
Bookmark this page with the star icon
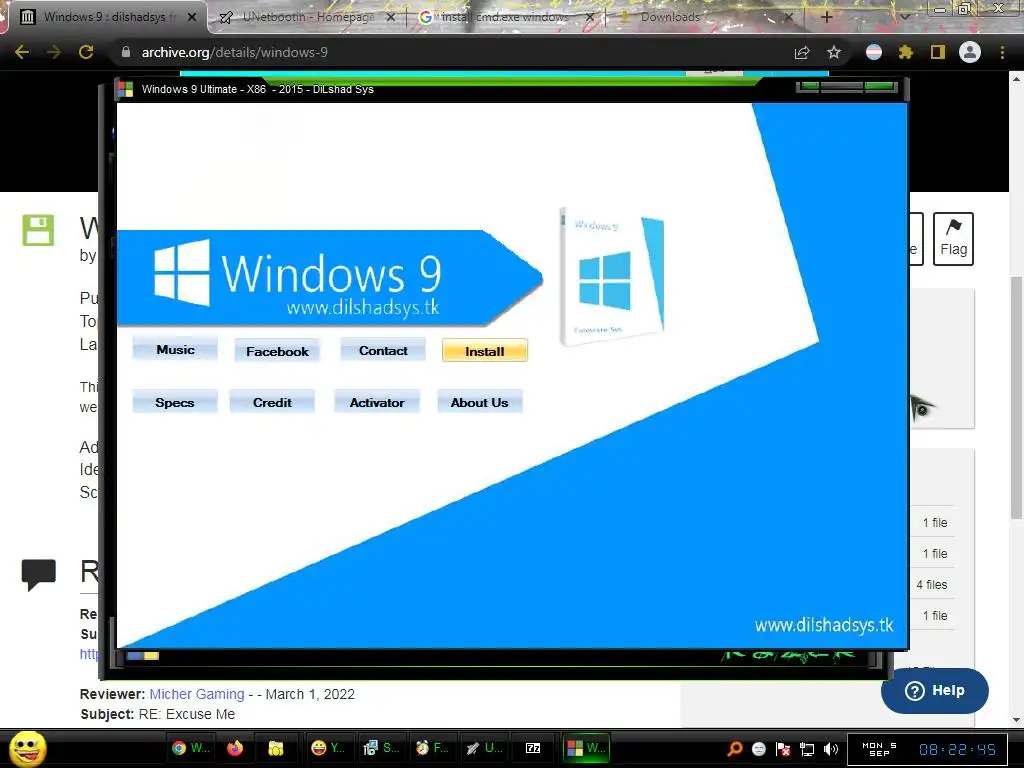[833, 52]
